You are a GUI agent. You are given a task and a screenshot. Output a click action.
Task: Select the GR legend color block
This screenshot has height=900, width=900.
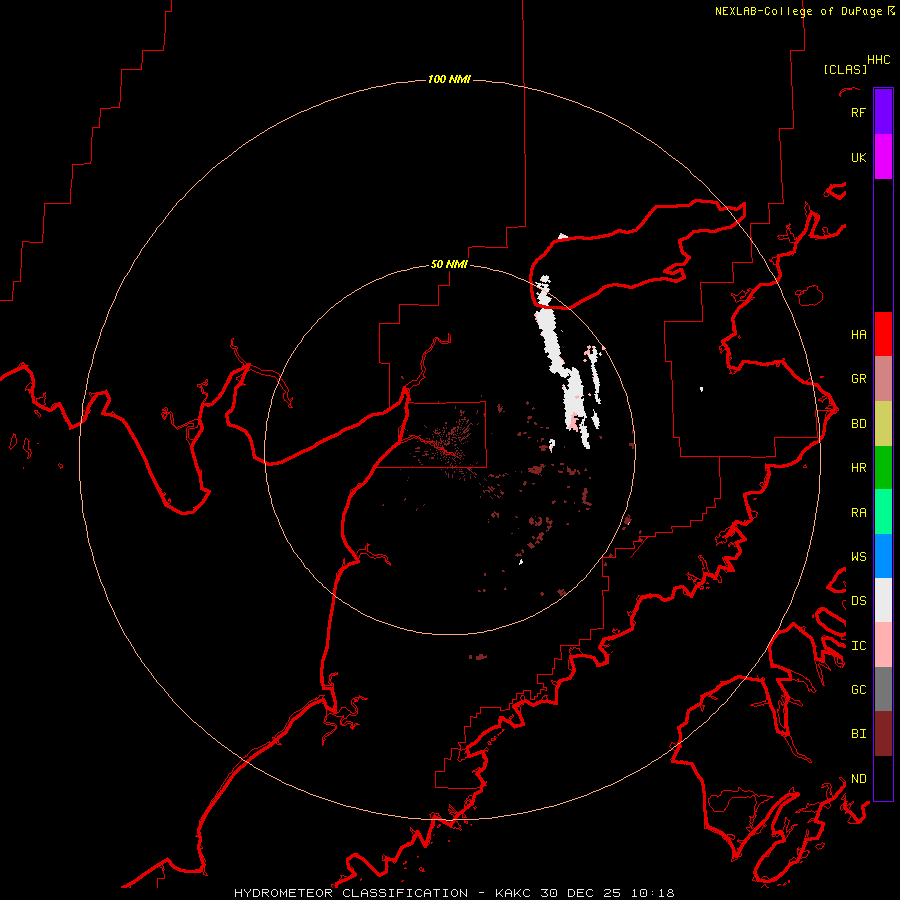tap(883, 379)
